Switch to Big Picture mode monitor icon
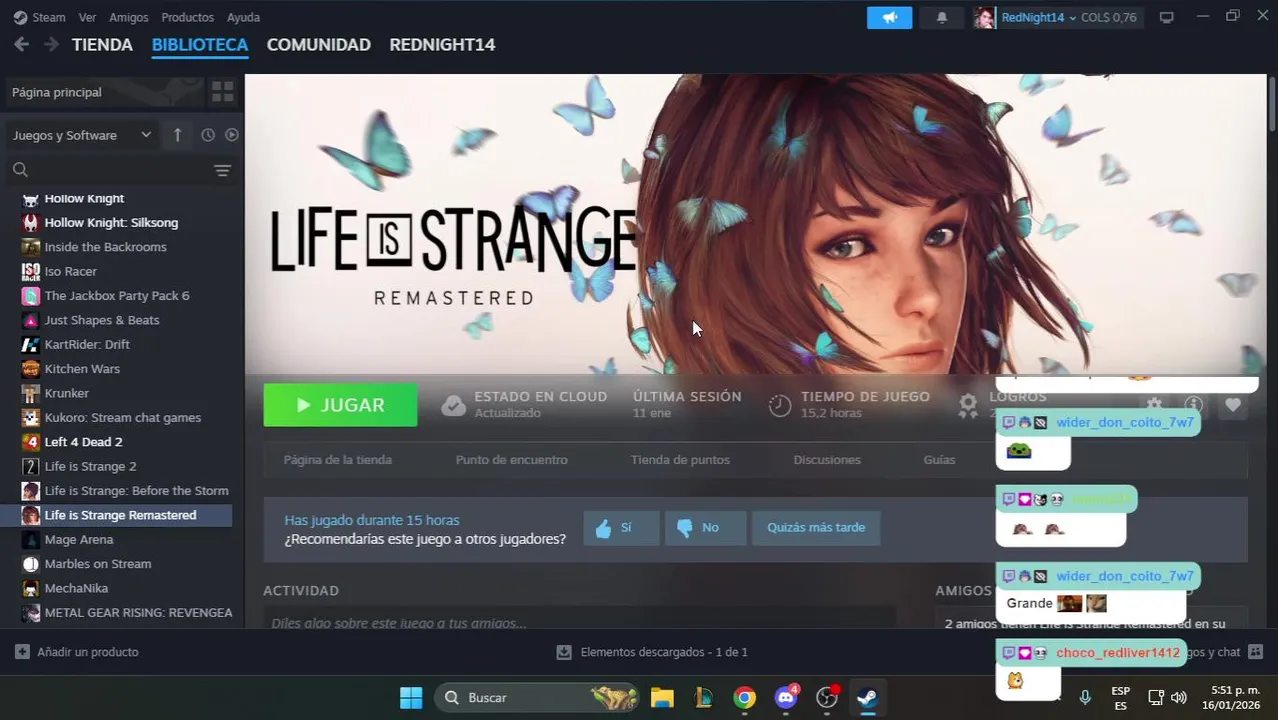1278x720 pixels. [1166, 17]
